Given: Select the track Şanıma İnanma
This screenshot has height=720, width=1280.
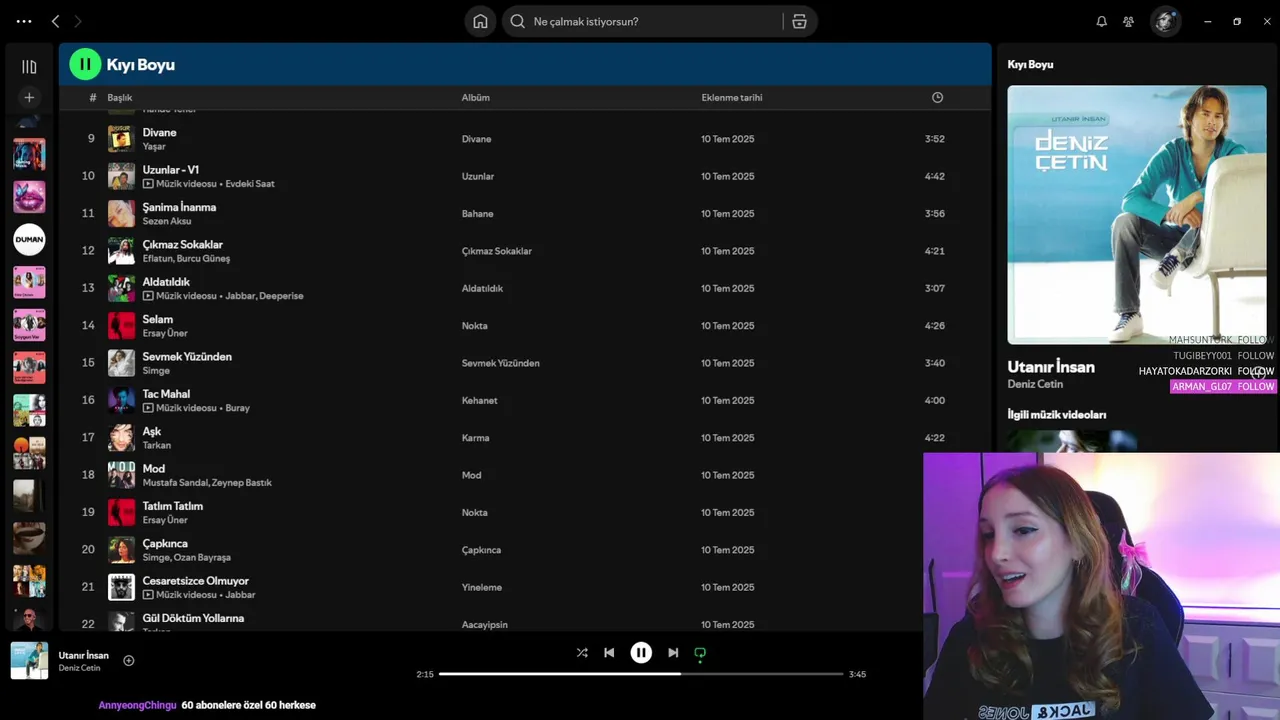Looking at the screenshot, I should click(179, 207).
